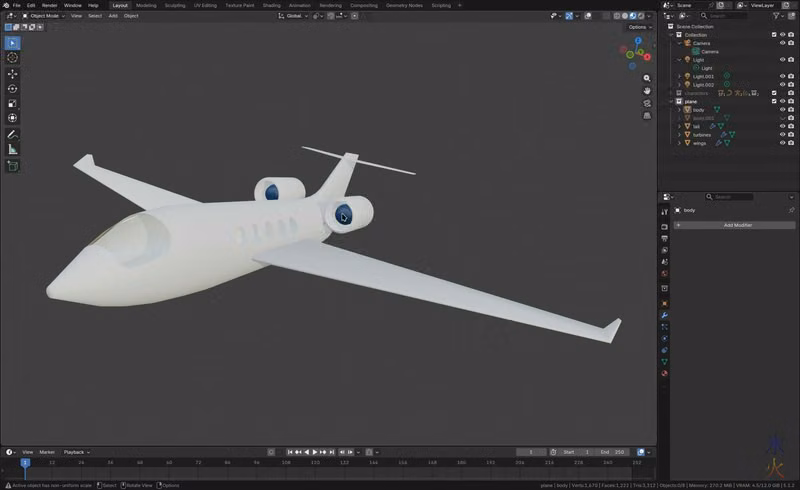
Task: Open the File menu
Action: point(16,5)
